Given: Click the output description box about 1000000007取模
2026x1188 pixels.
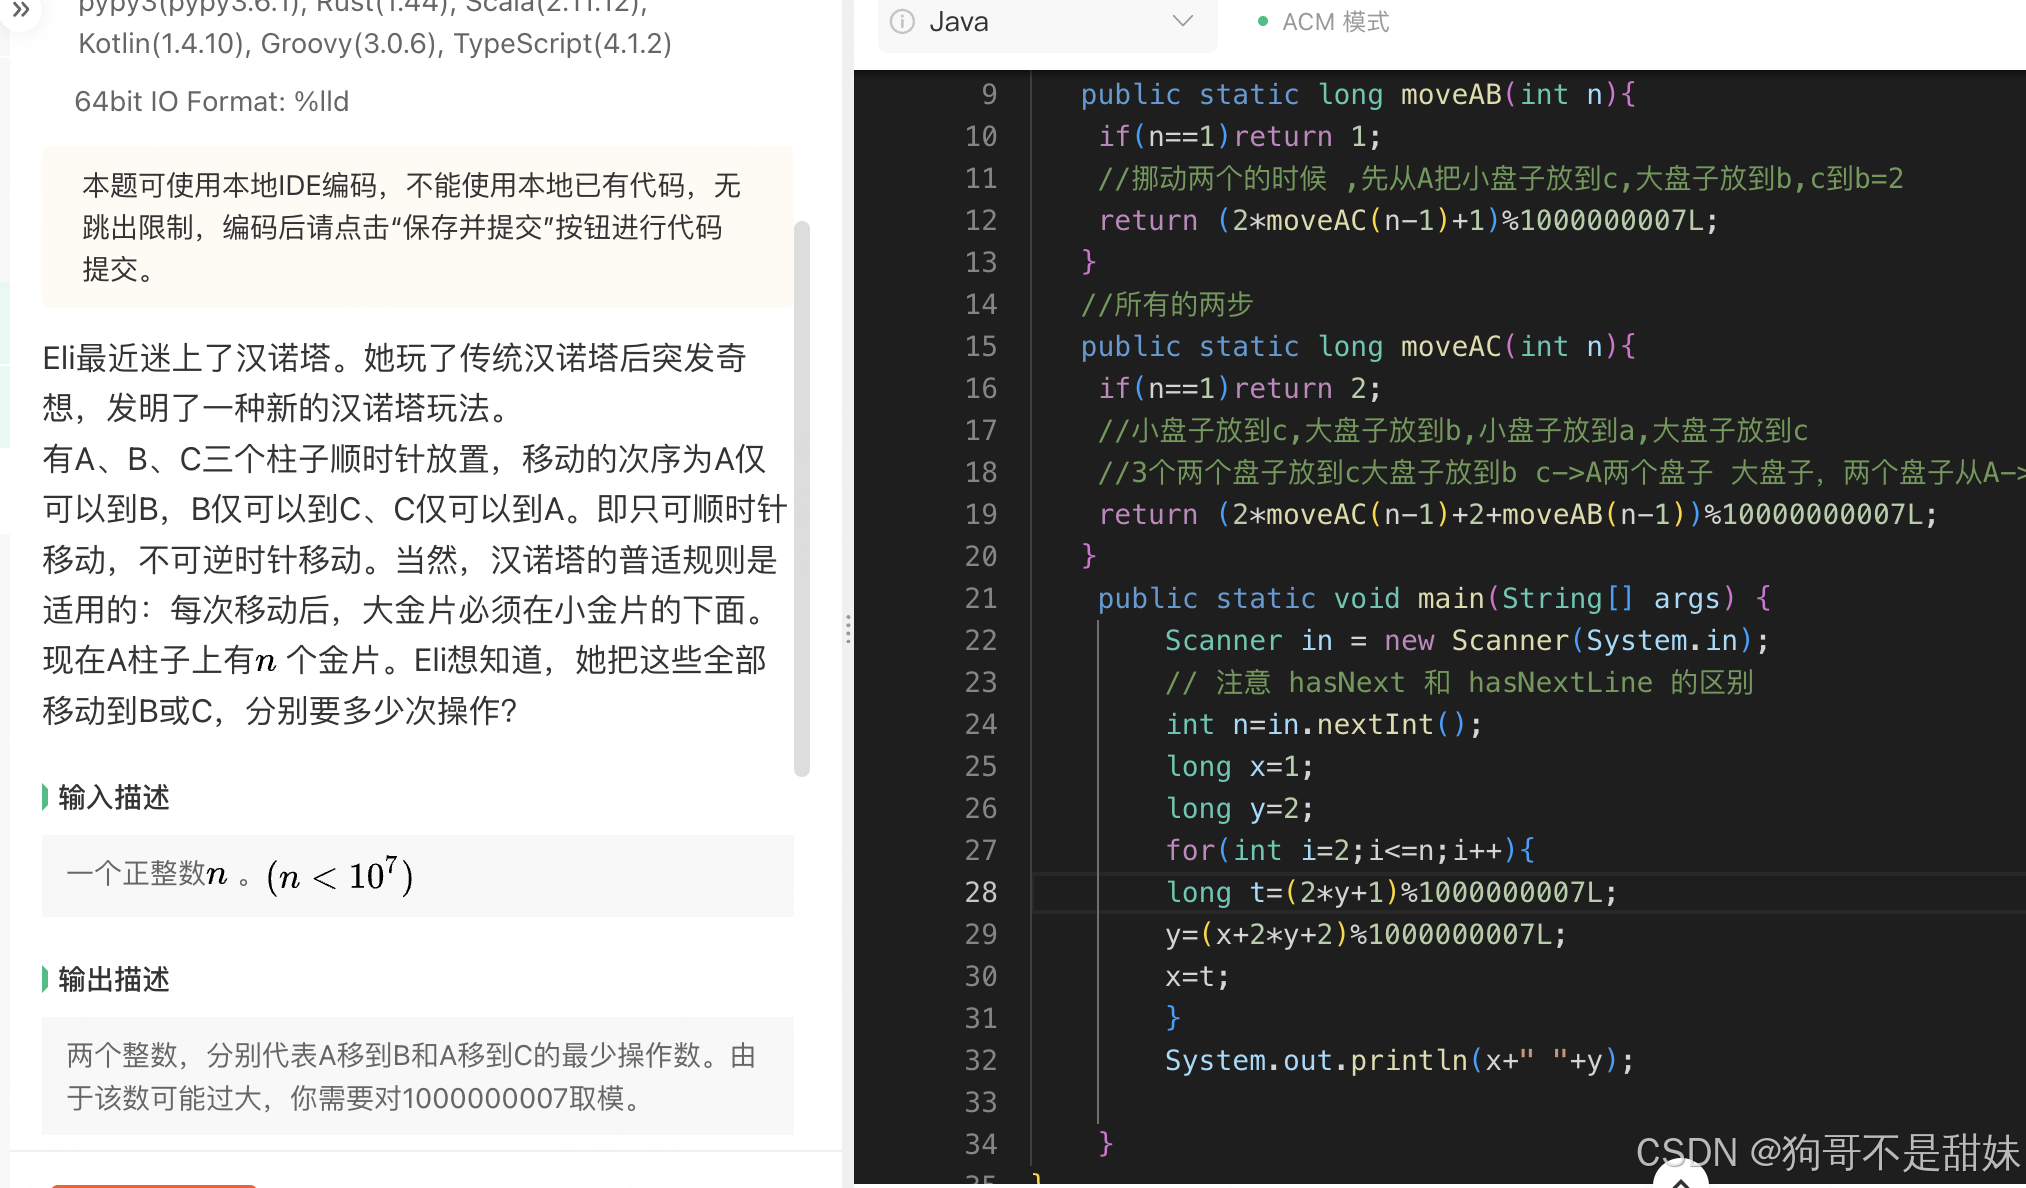Looking at the screenshot, I should click(x=418, y=1076).
